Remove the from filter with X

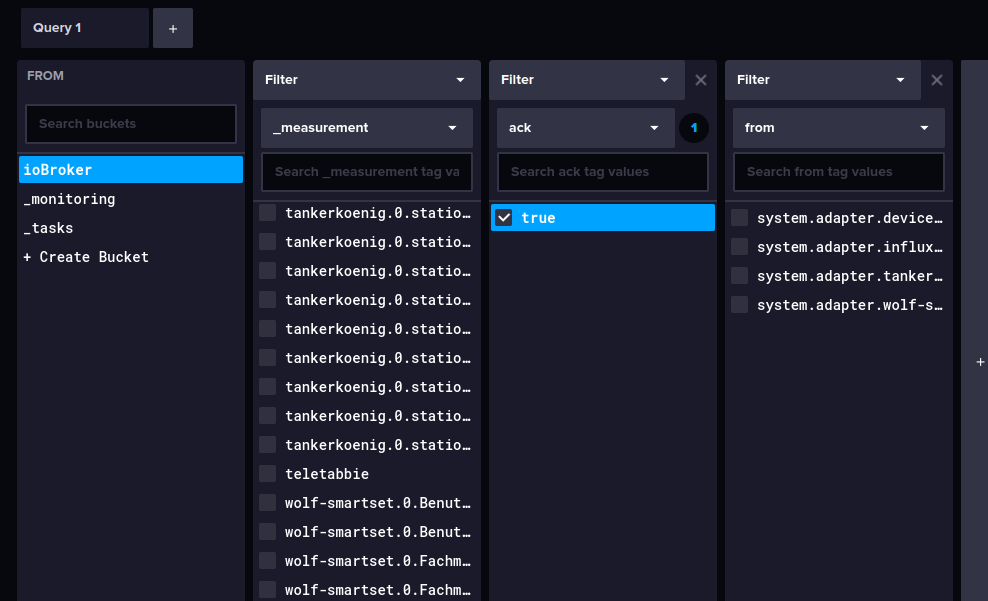click(x=937, y=80)
